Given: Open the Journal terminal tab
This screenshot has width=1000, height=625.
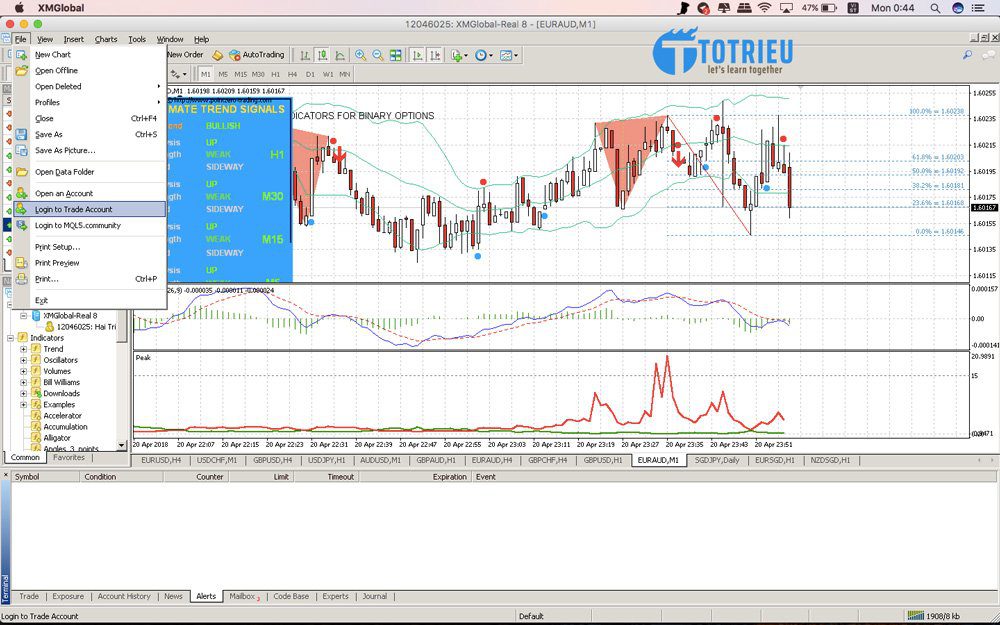Looking at the screenshot, I should pos(374,597).
